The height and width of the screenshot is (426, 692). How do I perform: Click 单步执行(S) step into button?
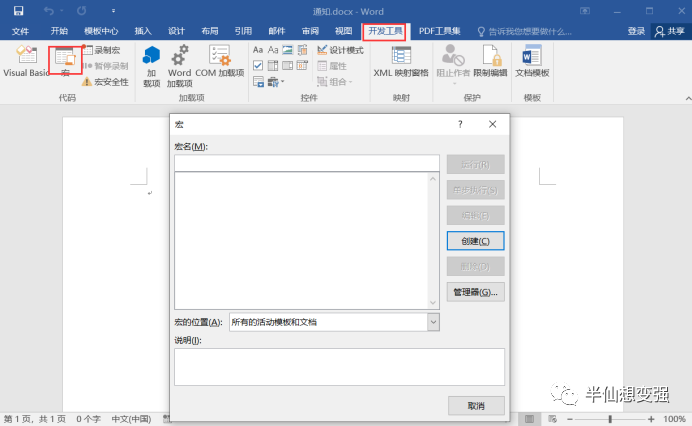[475, 190]
